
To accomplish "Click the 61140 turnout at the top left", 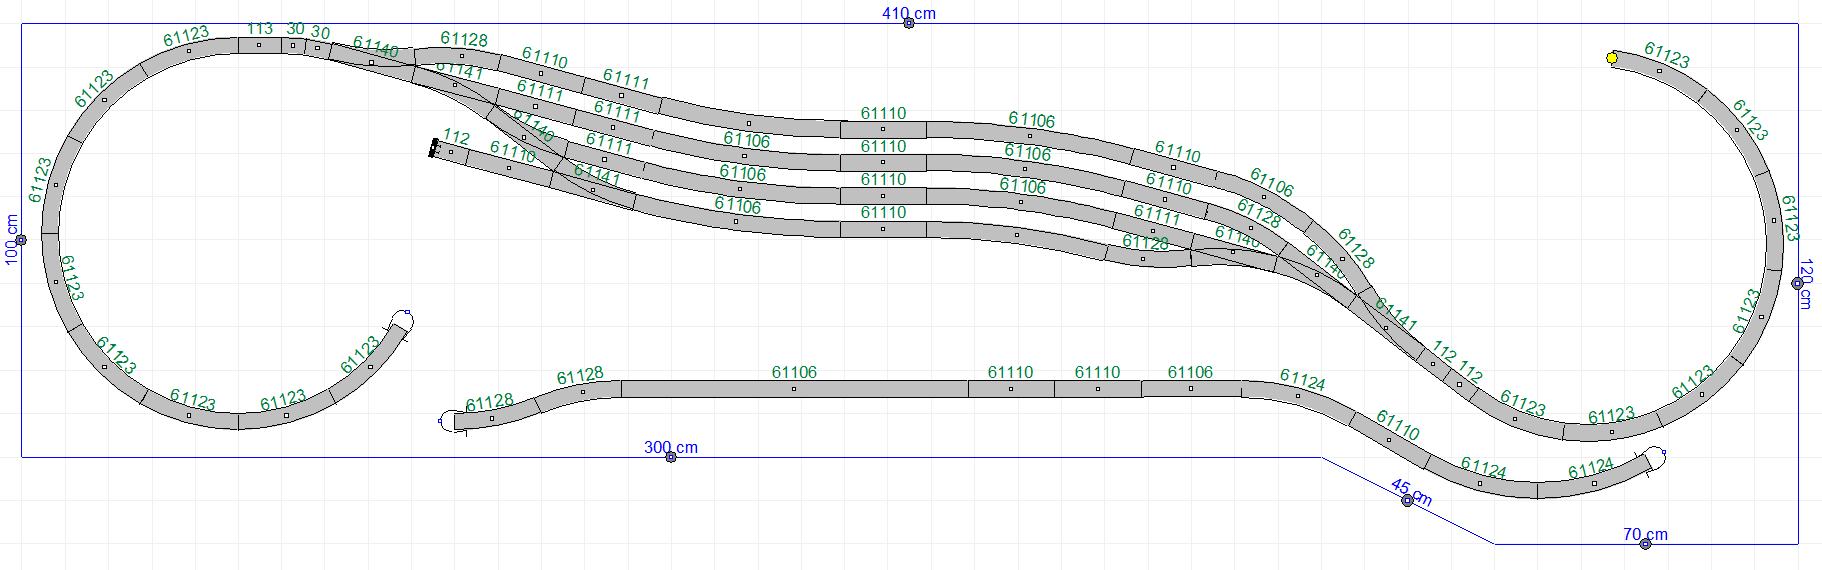I will 371,62.
